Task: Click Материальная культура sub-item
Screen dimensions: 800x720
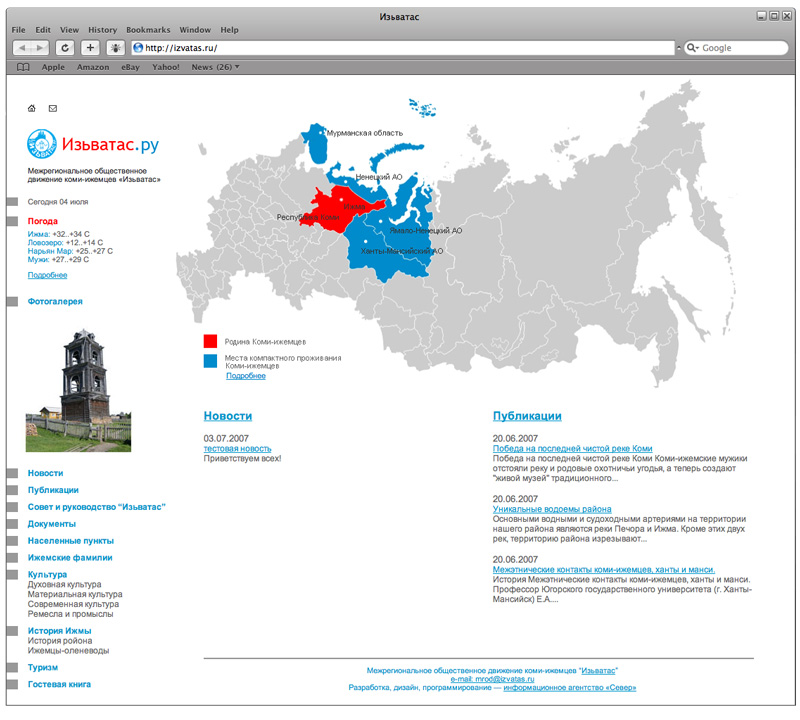Action: [75, 594]
